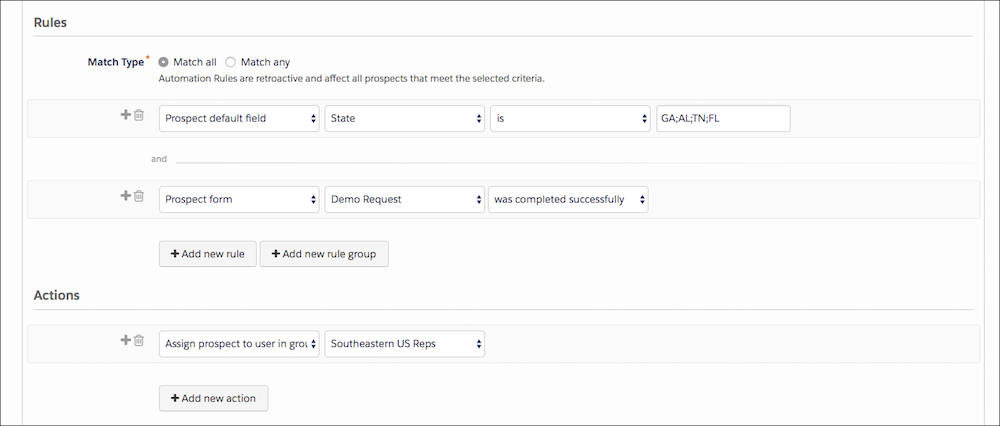Screen dimensions: 1000x426
Task: Change the 'is' operator dropdown
Action: pos(570,119)
